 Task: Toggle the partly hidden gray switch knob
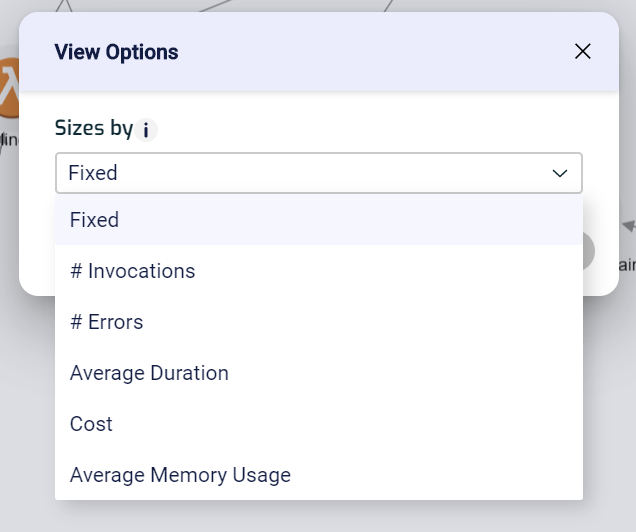[x=589, y=251]
